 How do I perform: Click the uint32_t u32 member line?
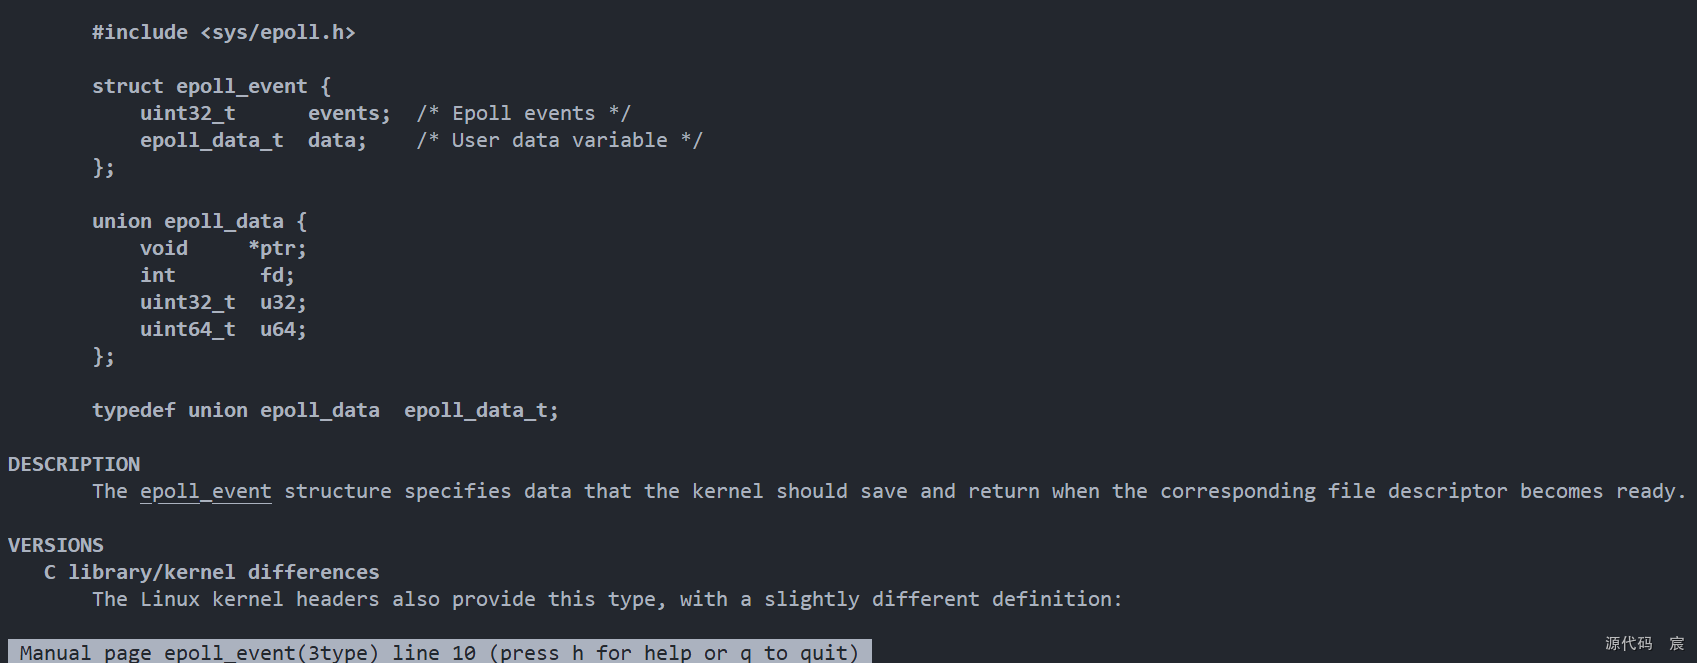[x=224, y=302]
